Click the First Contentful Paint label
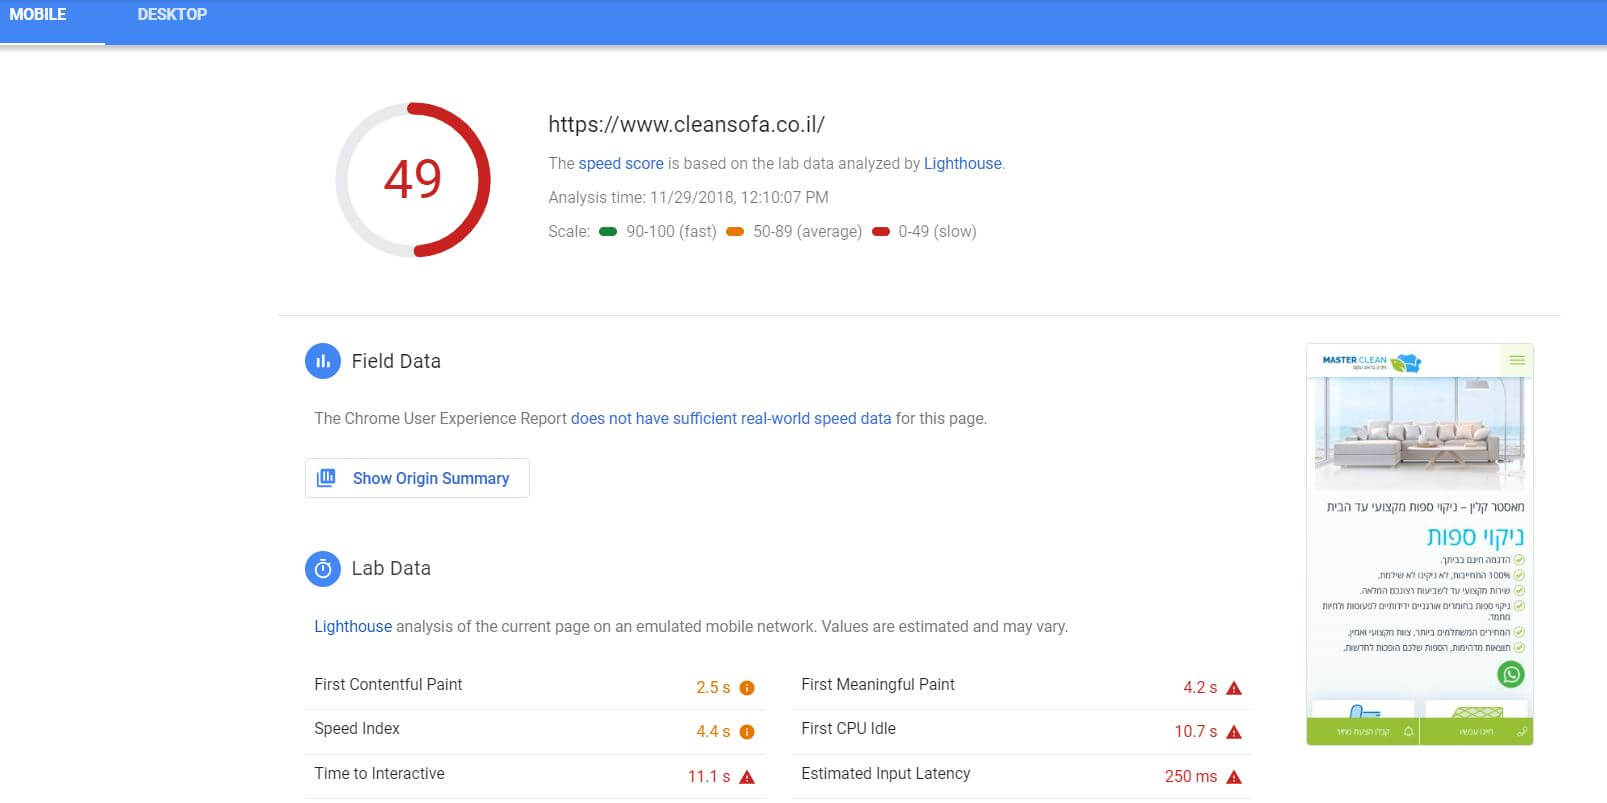Viewport: 1607px width, 803px height. [388, 685]
